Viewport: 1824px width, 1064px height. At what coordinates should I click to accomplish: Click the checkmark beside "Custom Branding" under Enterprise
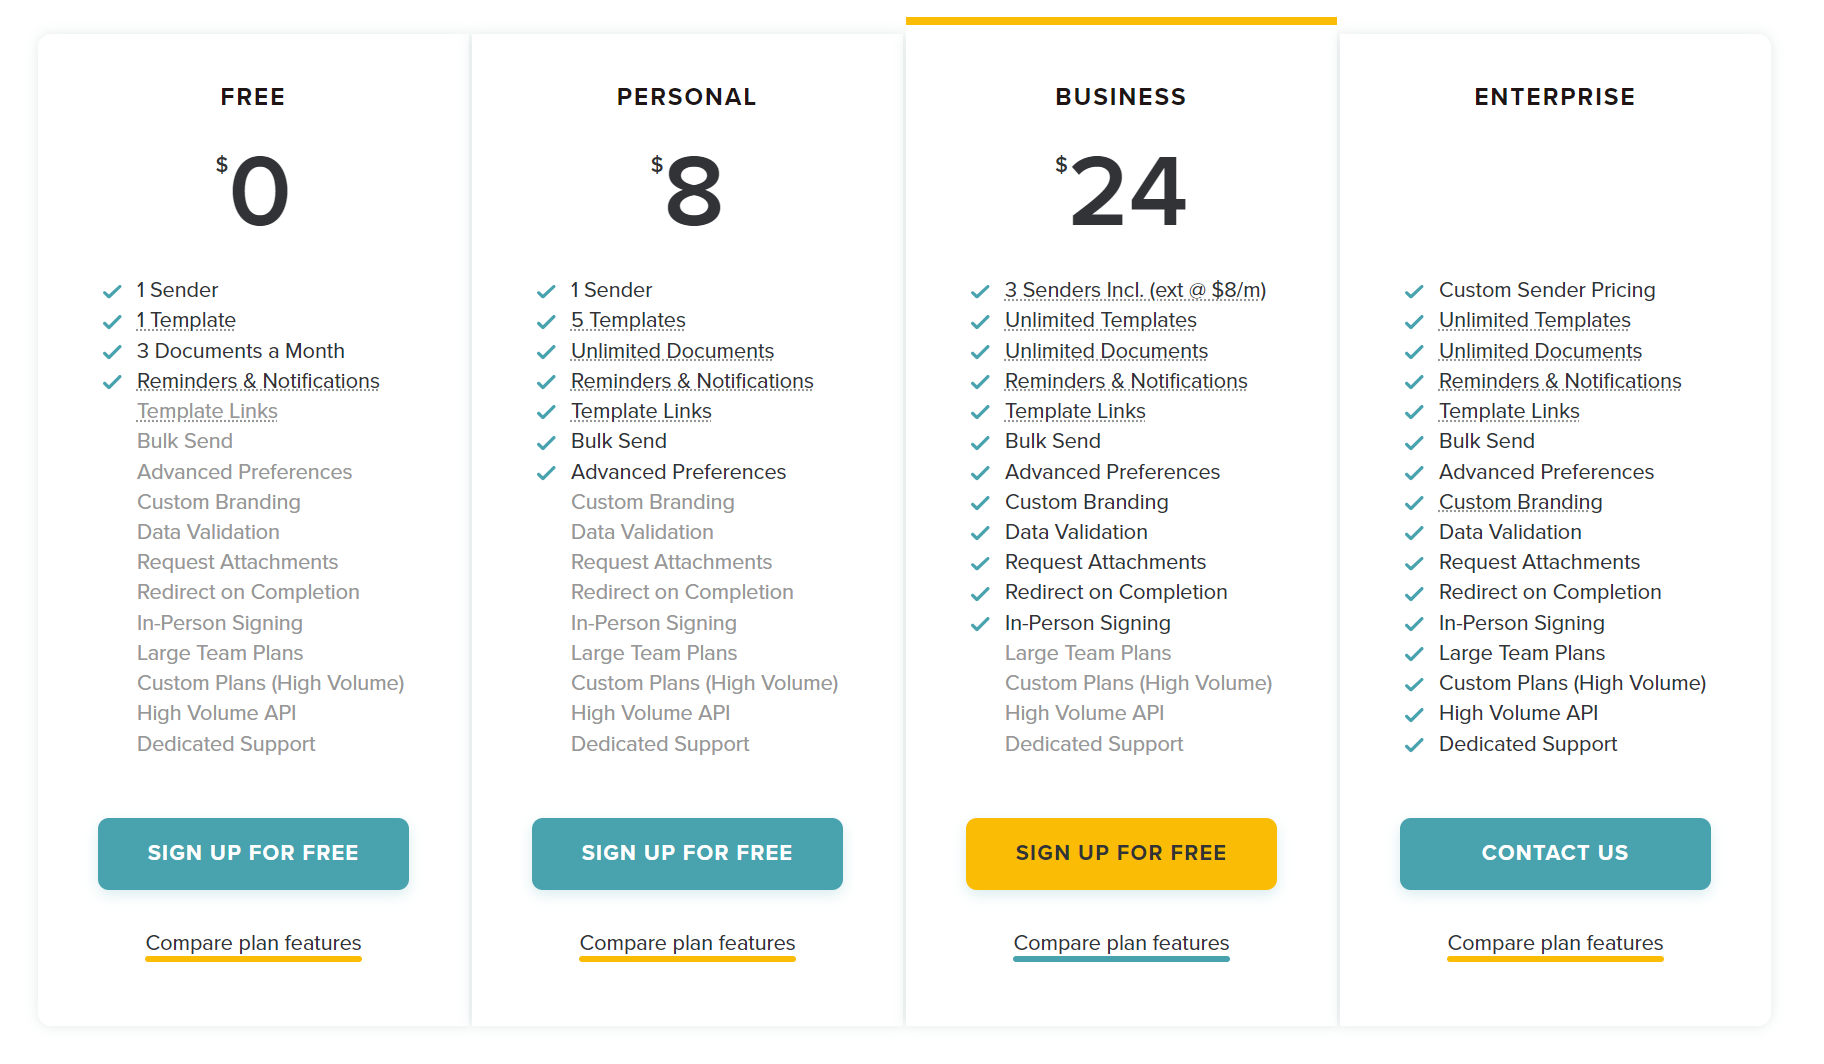tap(1415, 503)
